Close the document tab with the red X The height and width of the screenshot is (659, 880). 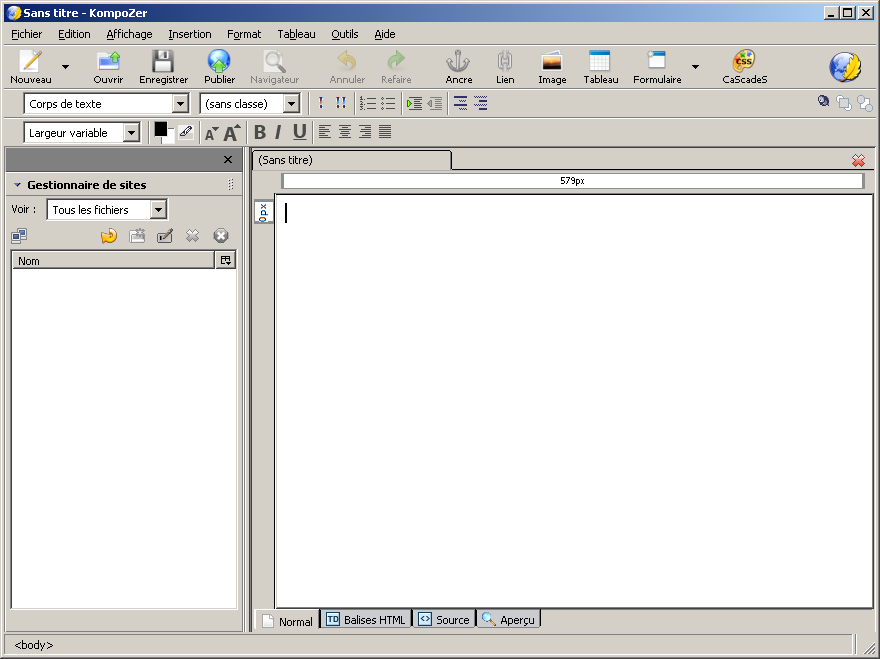858,161
